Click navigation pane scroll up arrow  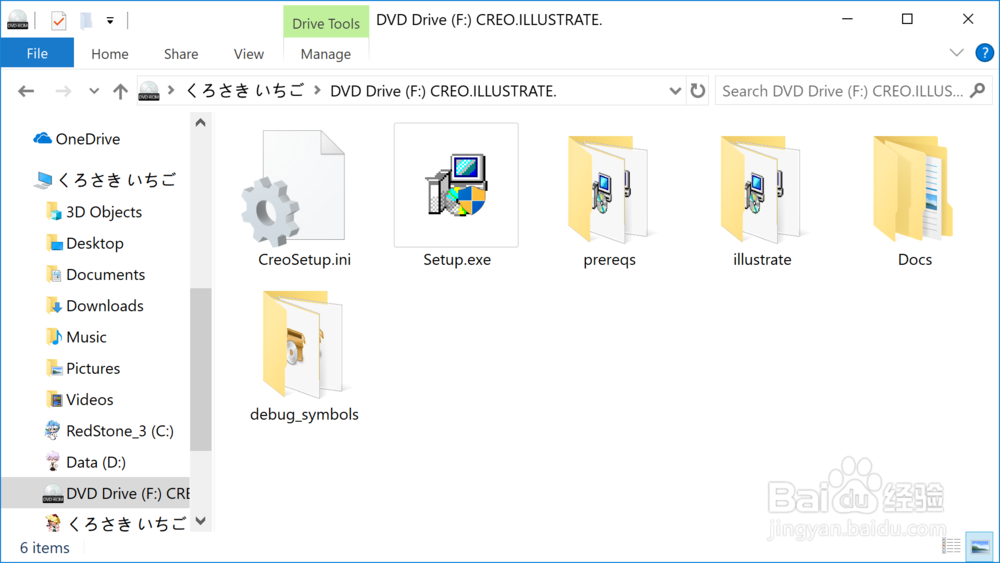[x=200, y=122]
